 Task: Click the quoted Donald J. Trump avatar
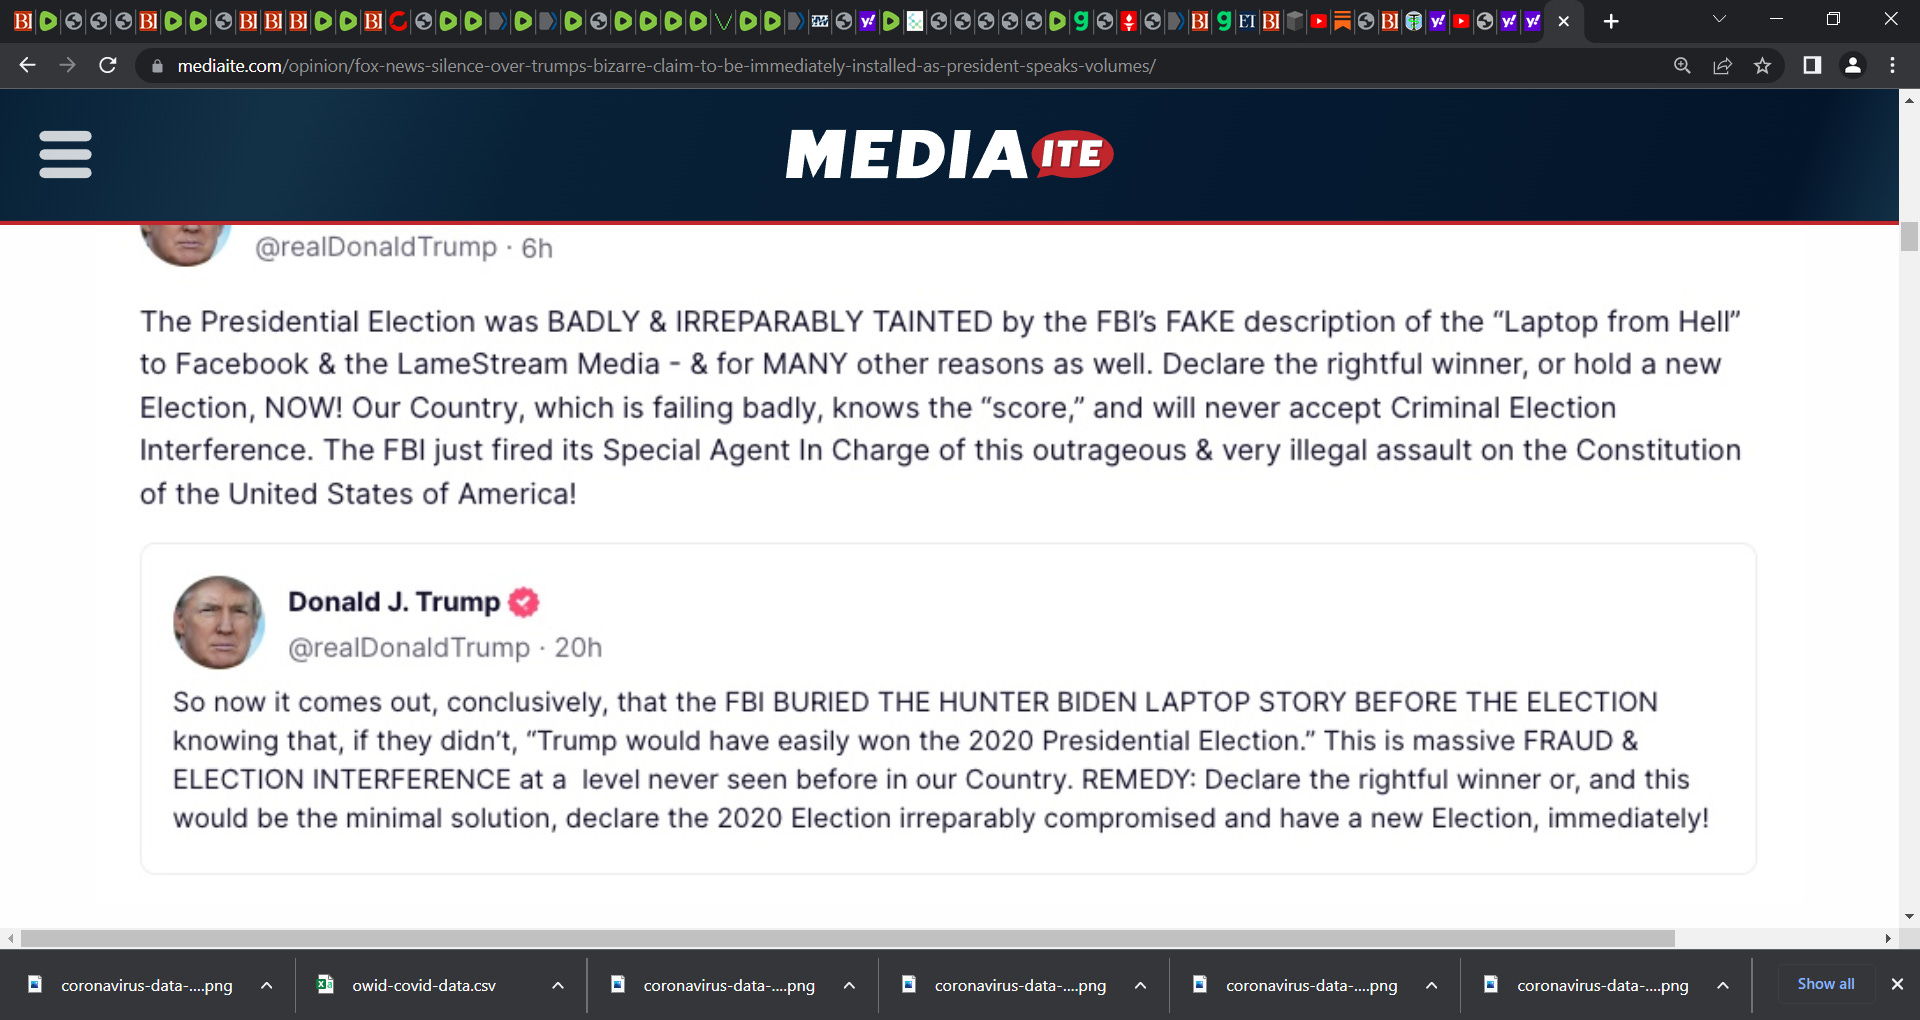[x=218, y=622]
